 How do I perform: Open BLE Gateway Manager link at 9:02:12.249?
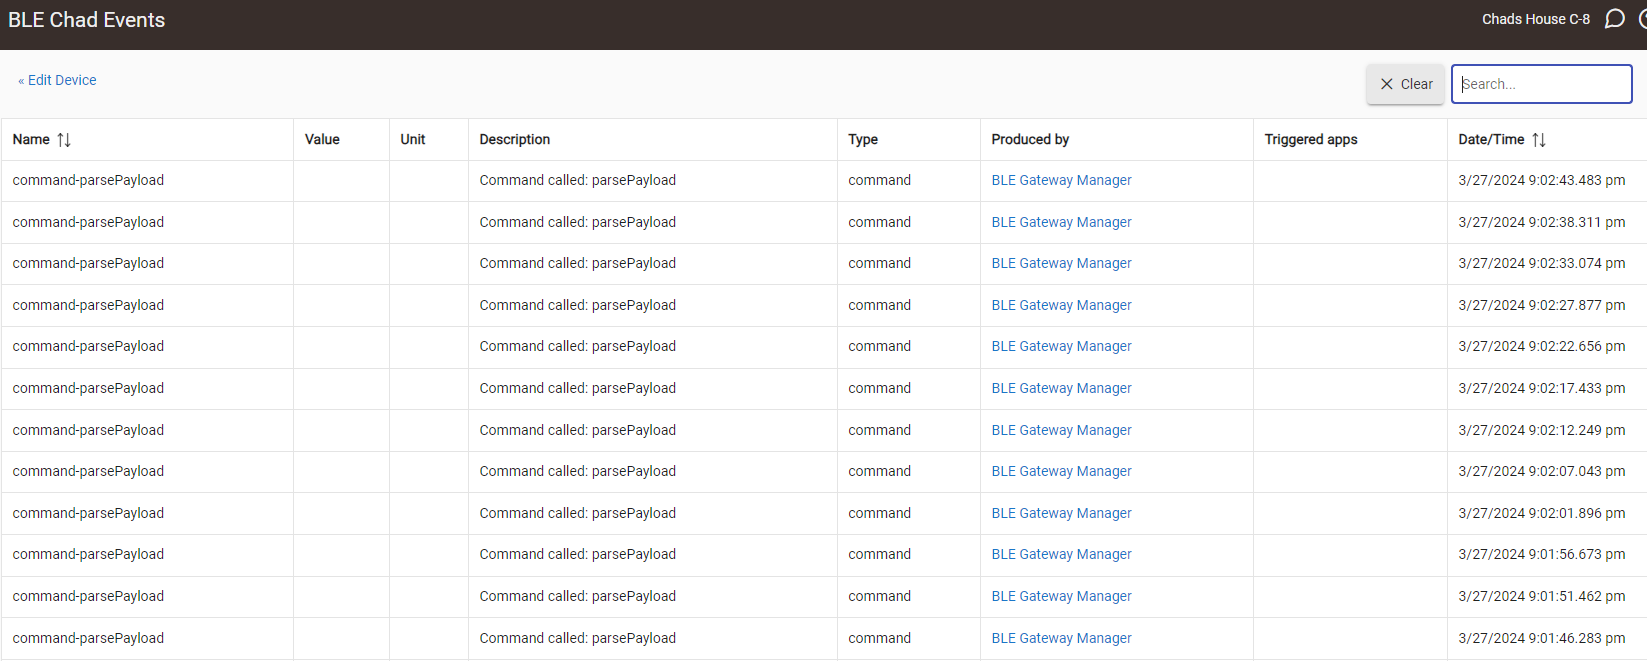pos(1061,430)
